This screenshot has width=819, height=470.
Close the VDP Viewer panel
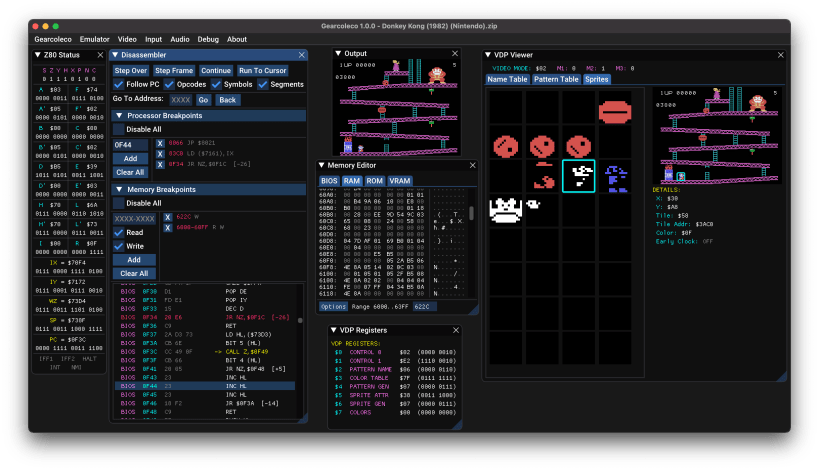(780, 55)
